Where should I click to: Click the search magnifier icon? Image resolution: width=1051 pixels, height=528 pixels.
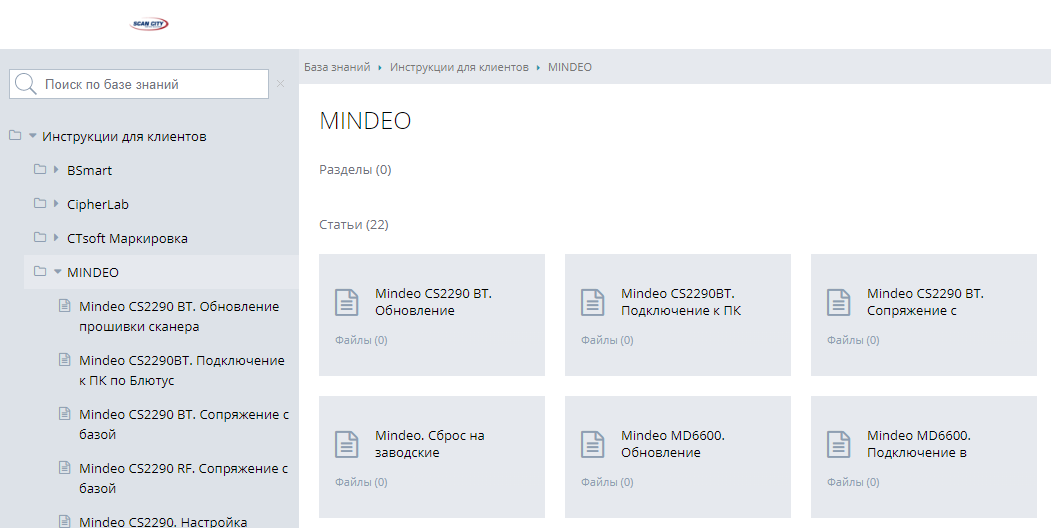(x=25, y=84)
